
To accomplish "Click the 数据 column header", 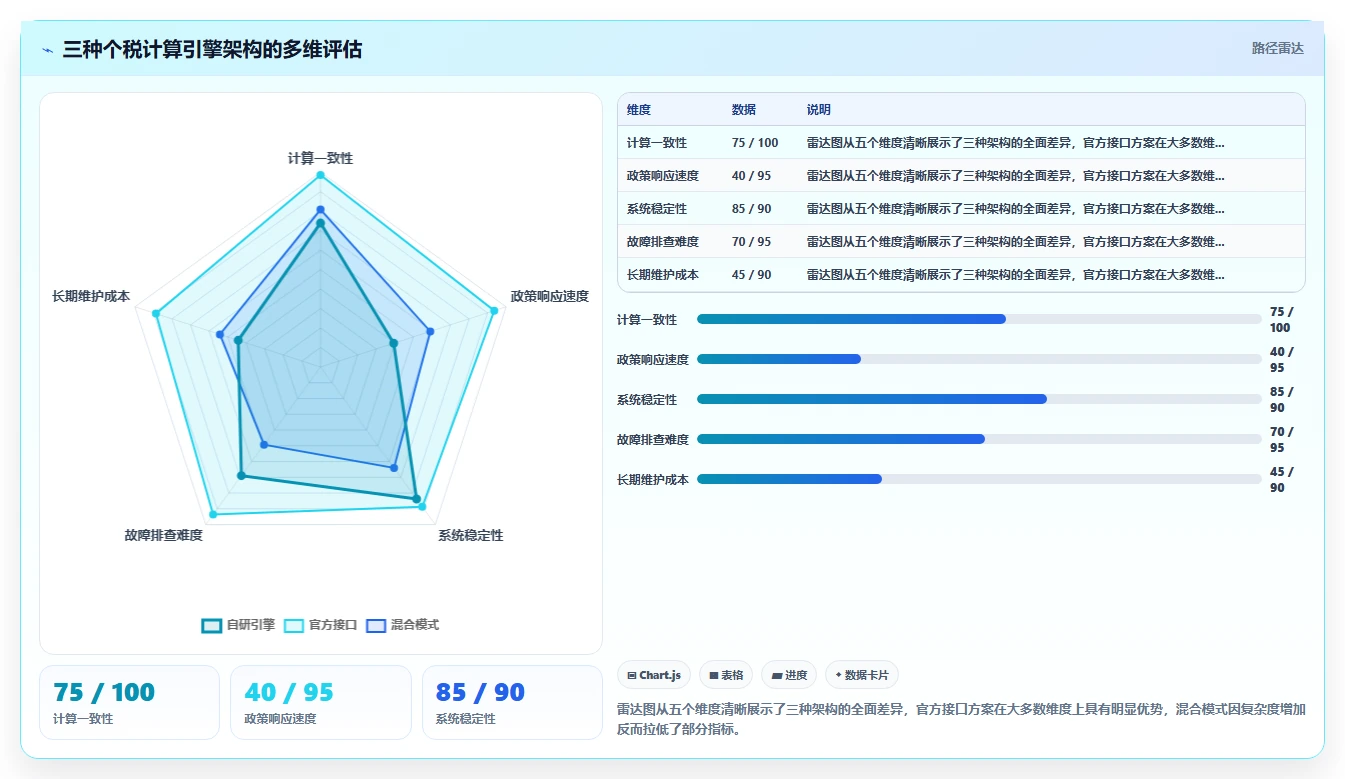I will click(744, 110).
